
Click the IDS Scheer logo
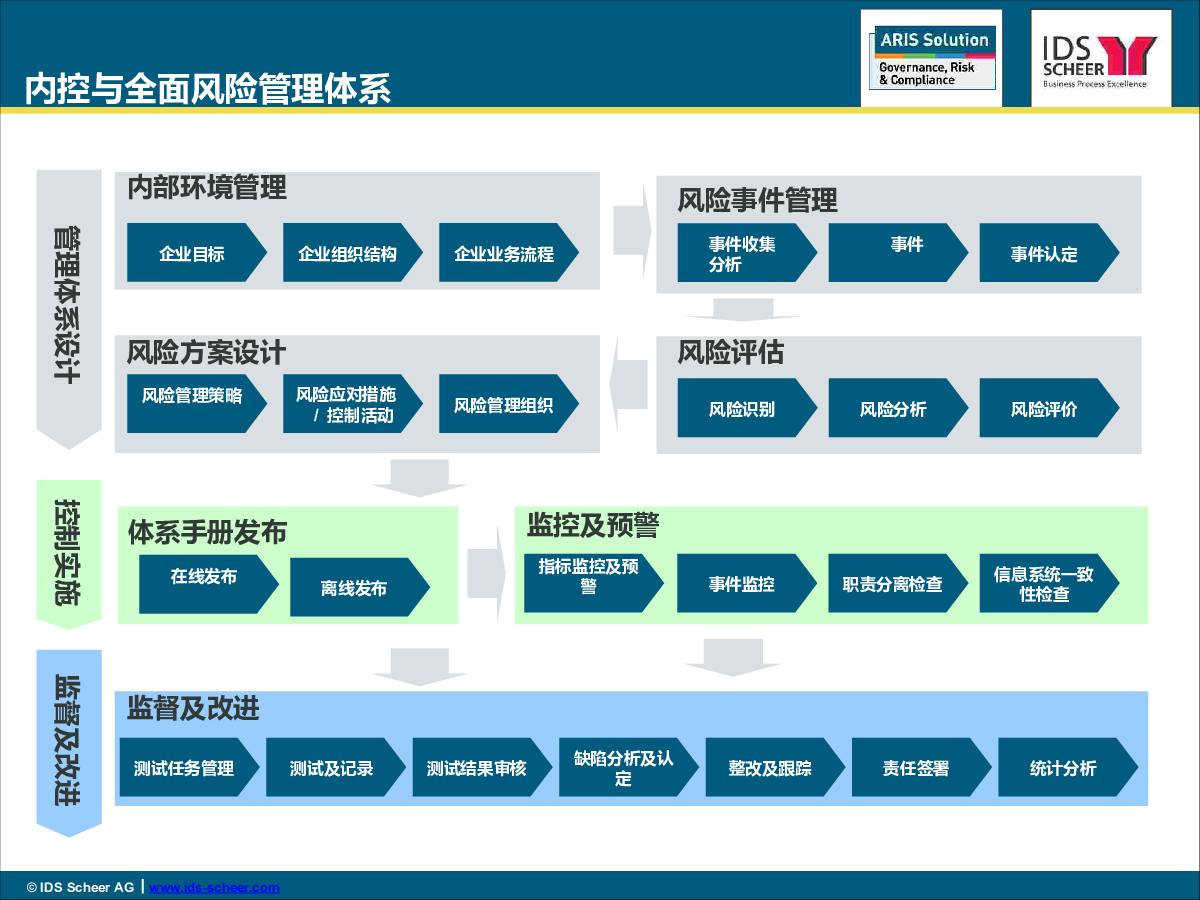click(1101, 59)
